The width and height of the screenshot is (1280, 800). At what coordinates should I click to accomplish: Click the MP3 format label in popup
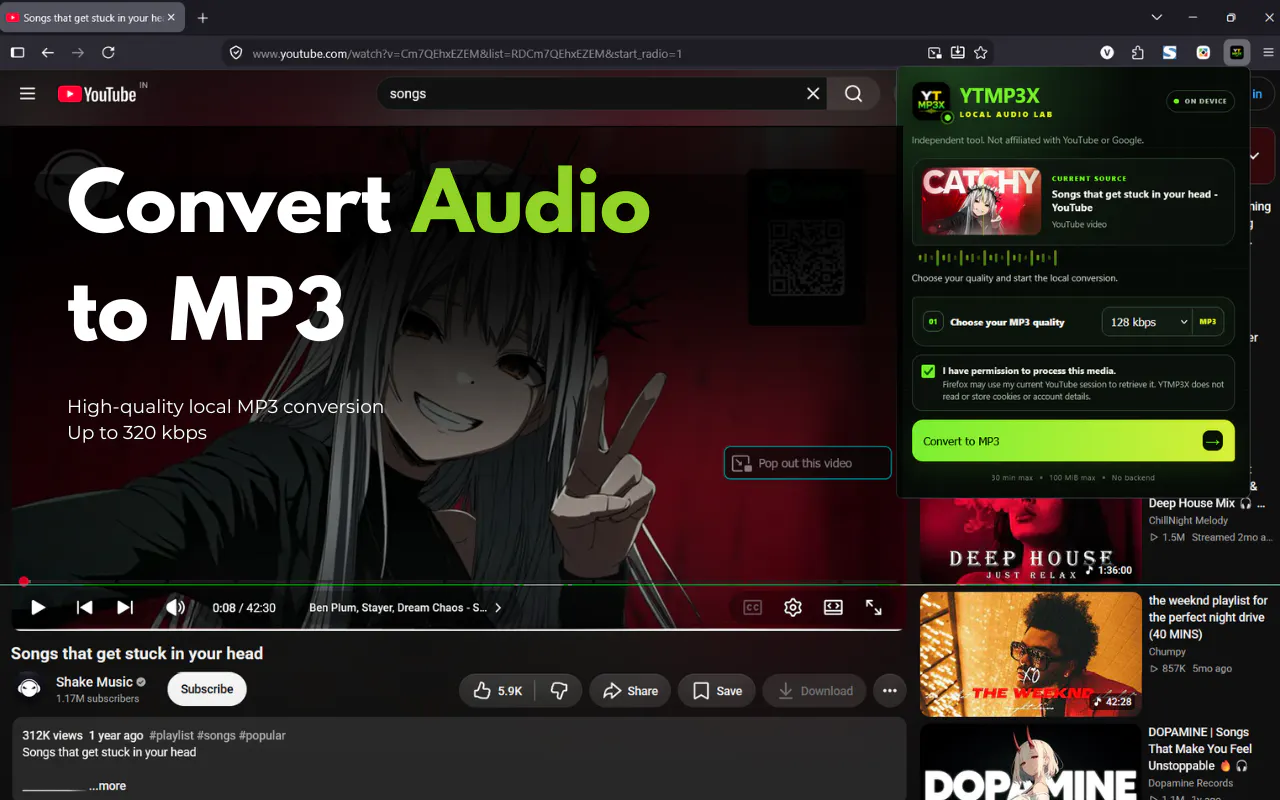pyautogui.click(x=1208, y=322)
